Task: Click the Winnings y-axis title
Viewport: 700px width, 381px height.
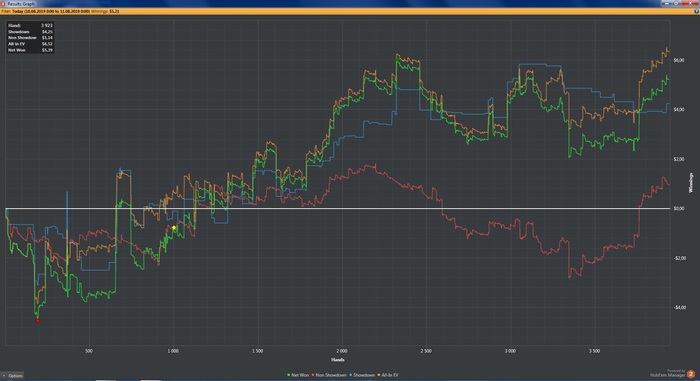Action: tap(691, 183)
